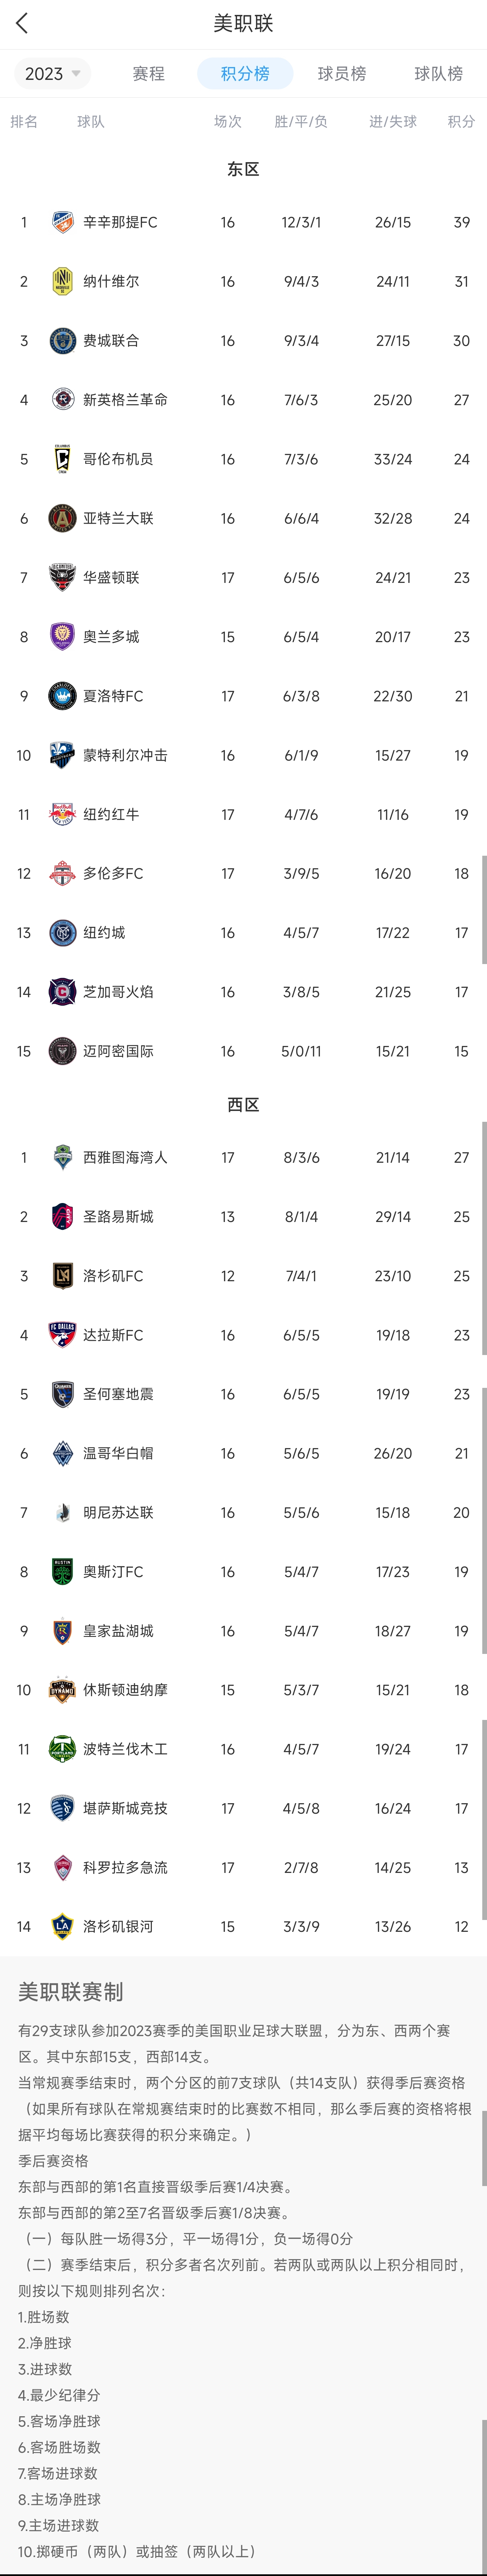The width and height of the screenshot is (487, 2576).
Task: Open the 洛杉矶FC team logo
Action: (62, 1276)
